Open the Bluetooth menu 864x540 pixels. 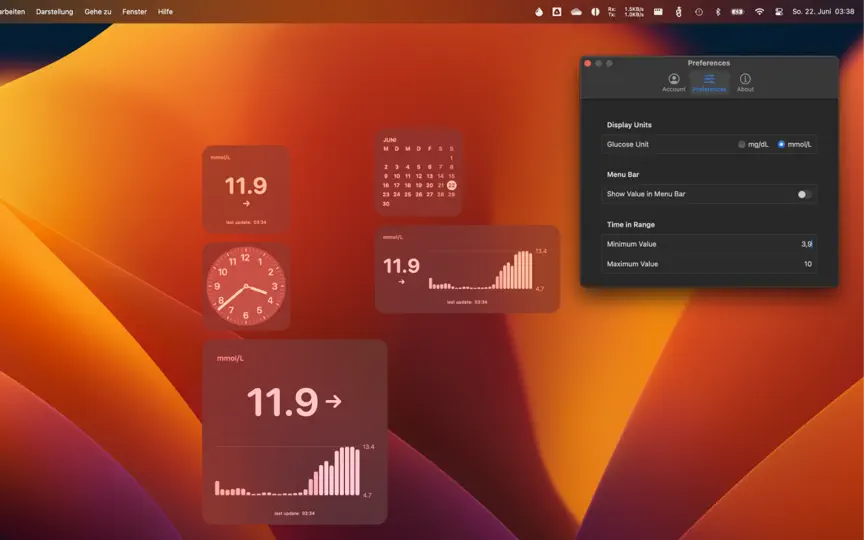717,12
